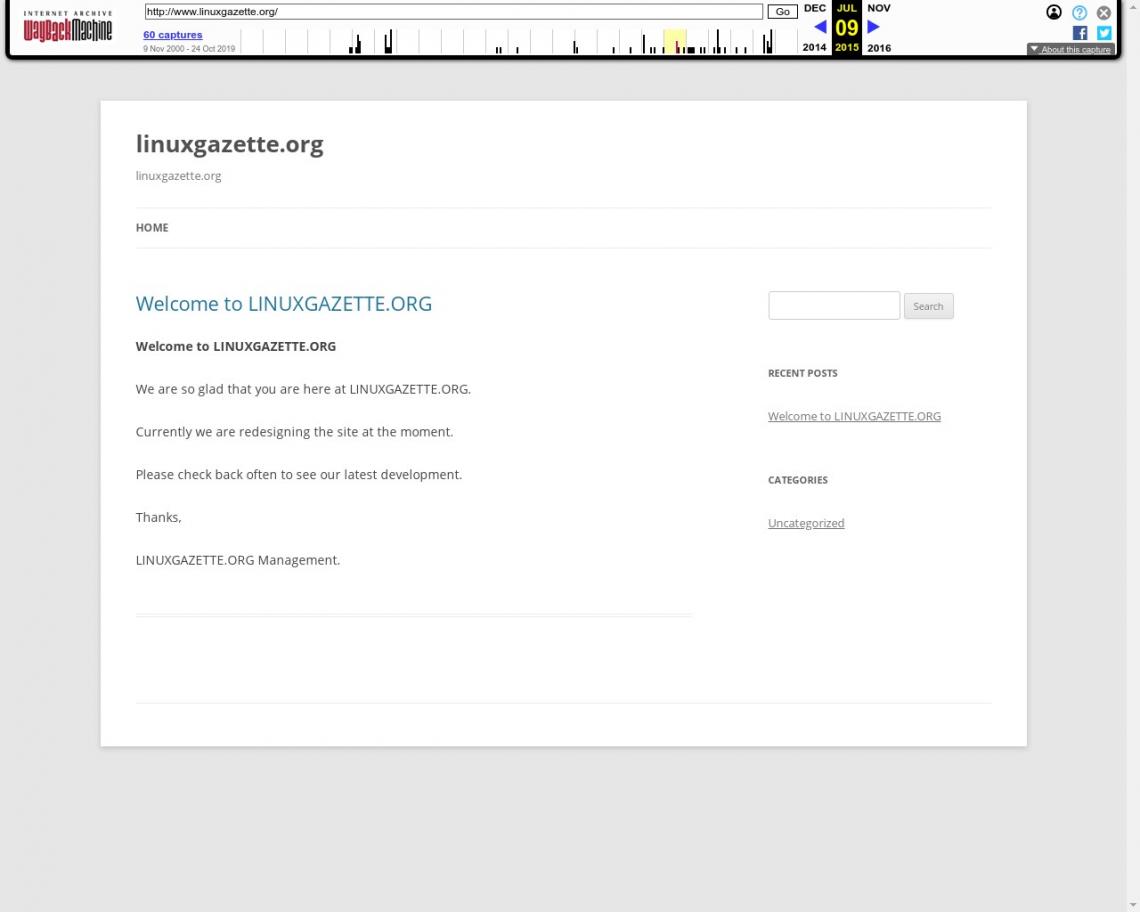Go to previous capture arrow
This screenshot has height=912, width=1140.
point(820,27)
